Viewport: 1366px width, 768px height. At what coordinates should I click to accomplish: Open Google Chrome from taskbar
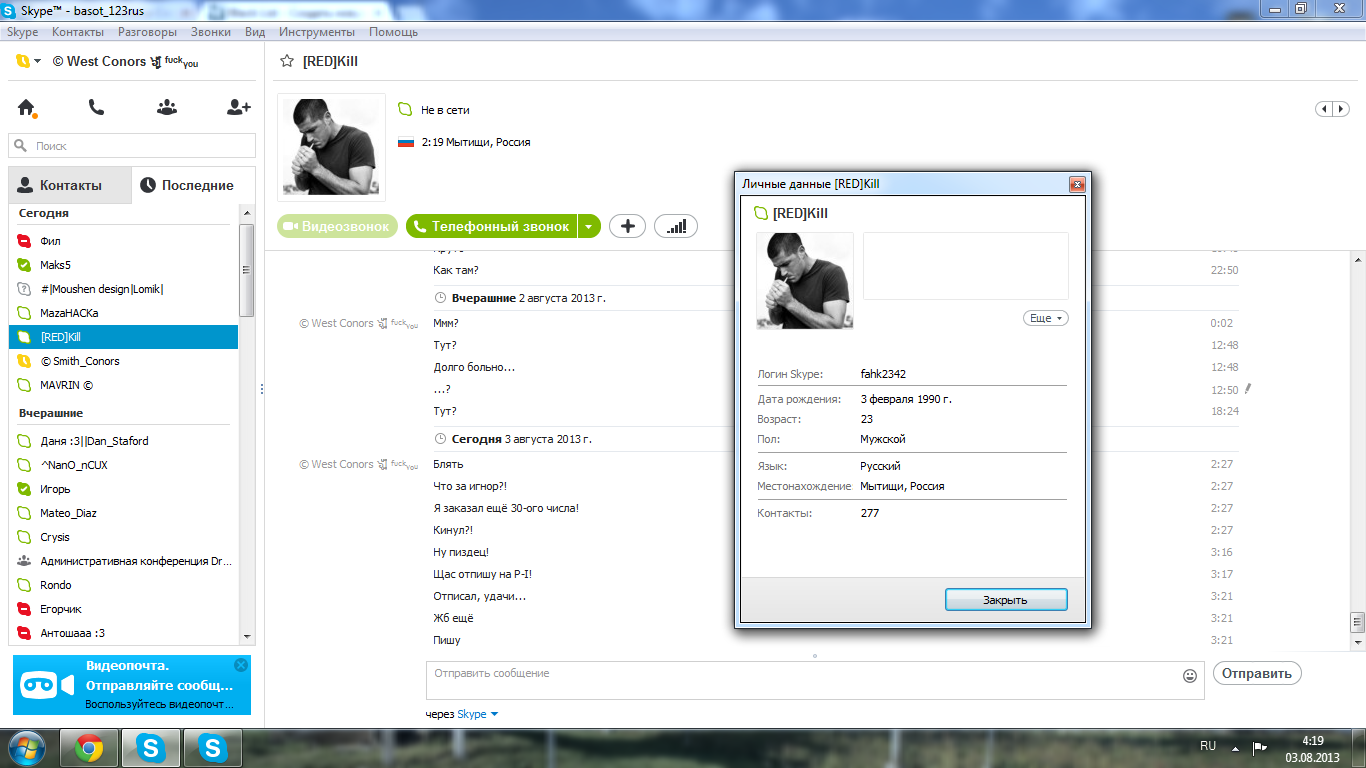tap(89, 748)
